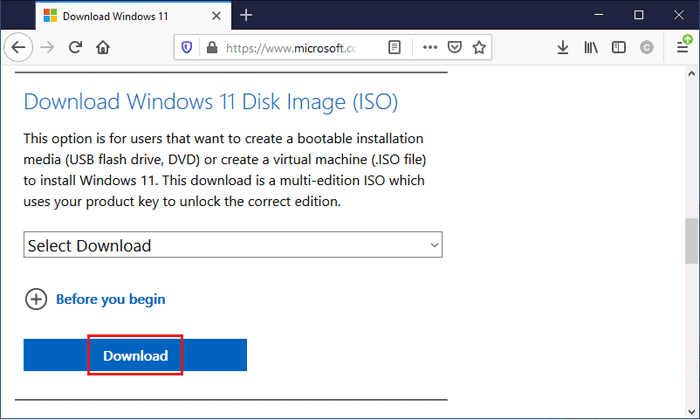Minimize the Firefox window
The image size is (700, 420).
click(599, 15)
